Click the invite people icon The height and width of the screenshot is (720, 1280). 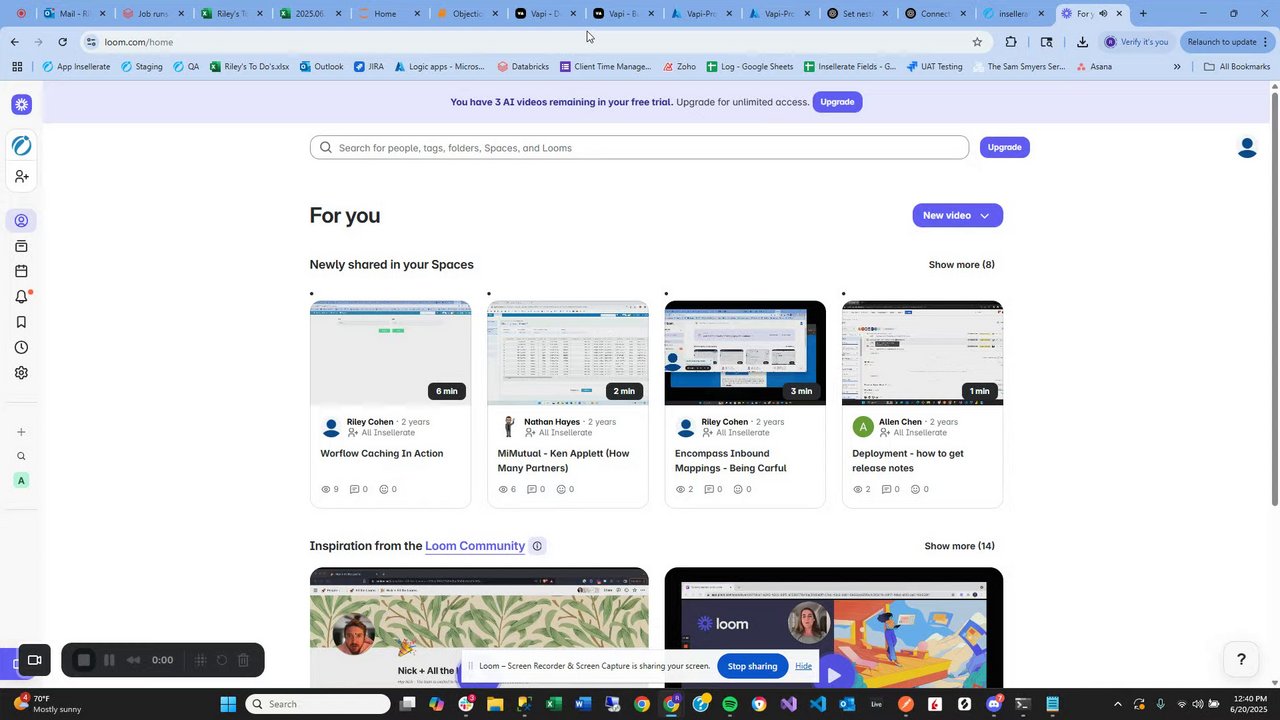(x=21, y=176)
